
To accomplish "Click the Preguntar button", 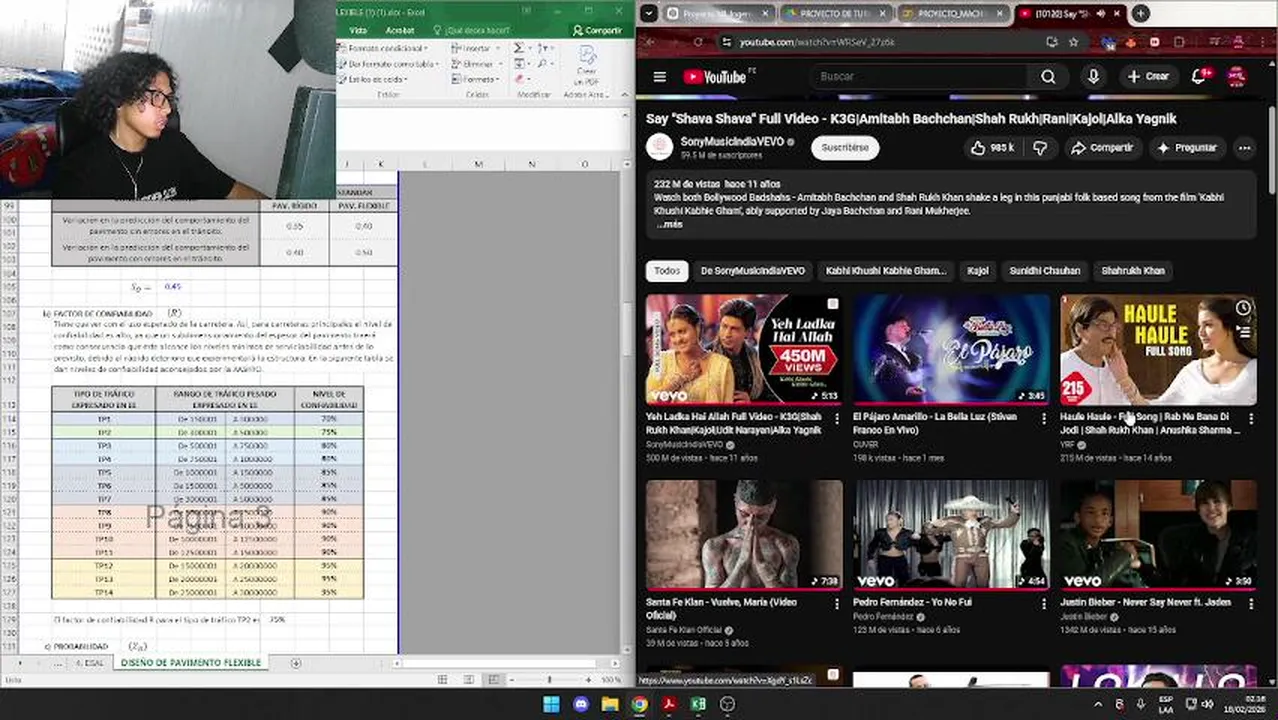I will 1187,147.
